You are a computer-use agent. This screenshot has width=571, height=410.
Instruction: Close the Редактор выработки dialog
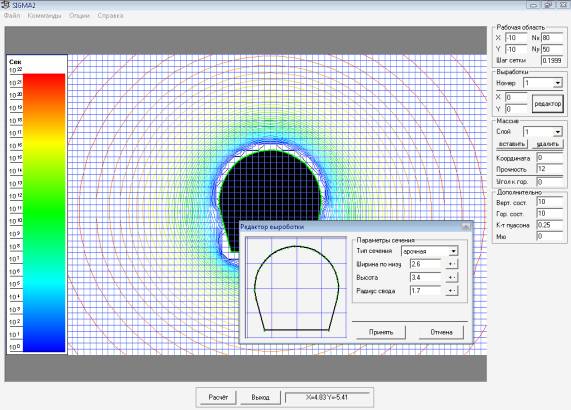[466, 227]
